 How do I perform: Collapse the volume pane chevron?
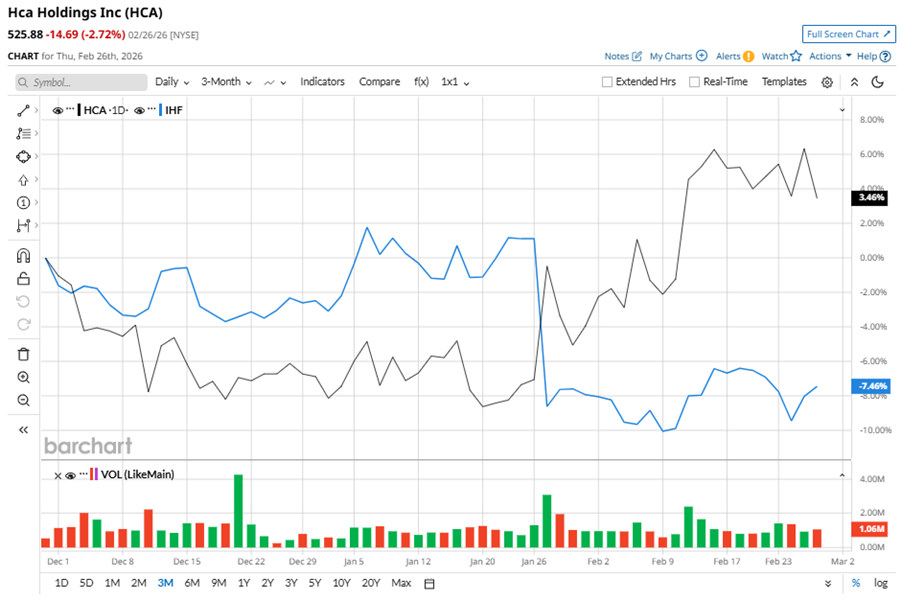(x=842, y=475)
